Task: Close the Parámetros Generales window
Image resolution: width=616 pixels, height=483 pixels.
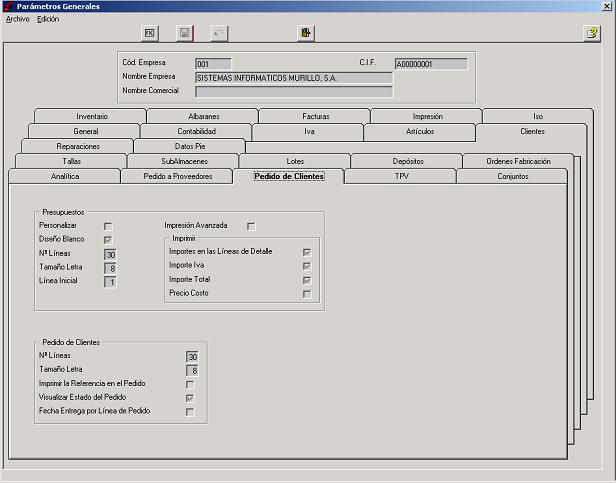Action: point(607,6)
